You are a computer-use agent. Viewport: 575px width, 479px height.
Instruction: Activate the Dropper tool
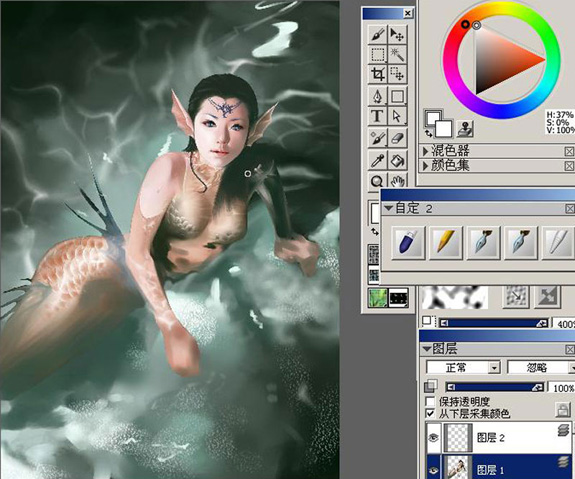(377, 160)
